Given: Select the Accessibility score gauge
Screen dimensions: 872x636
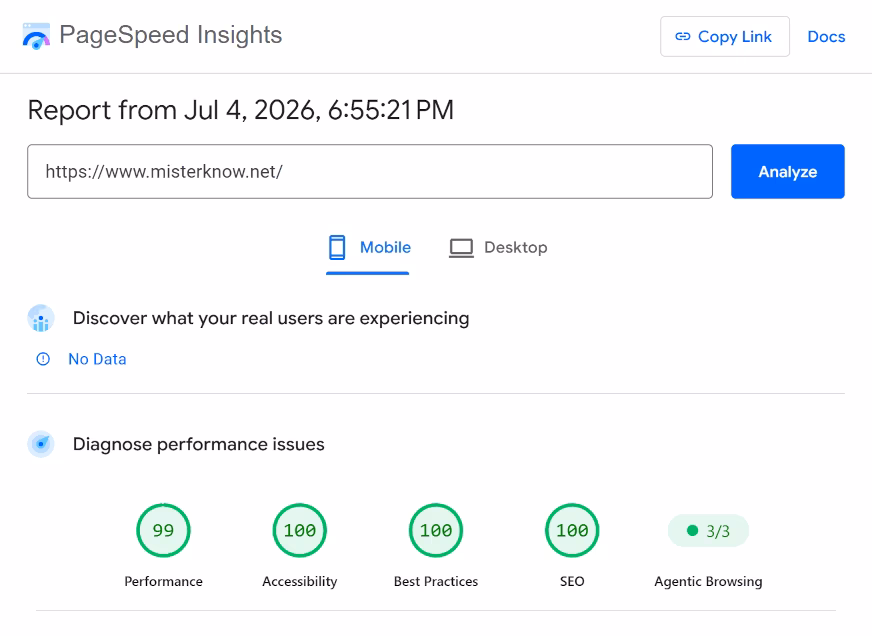Looking at the screenshot, I should pos(300,530).
